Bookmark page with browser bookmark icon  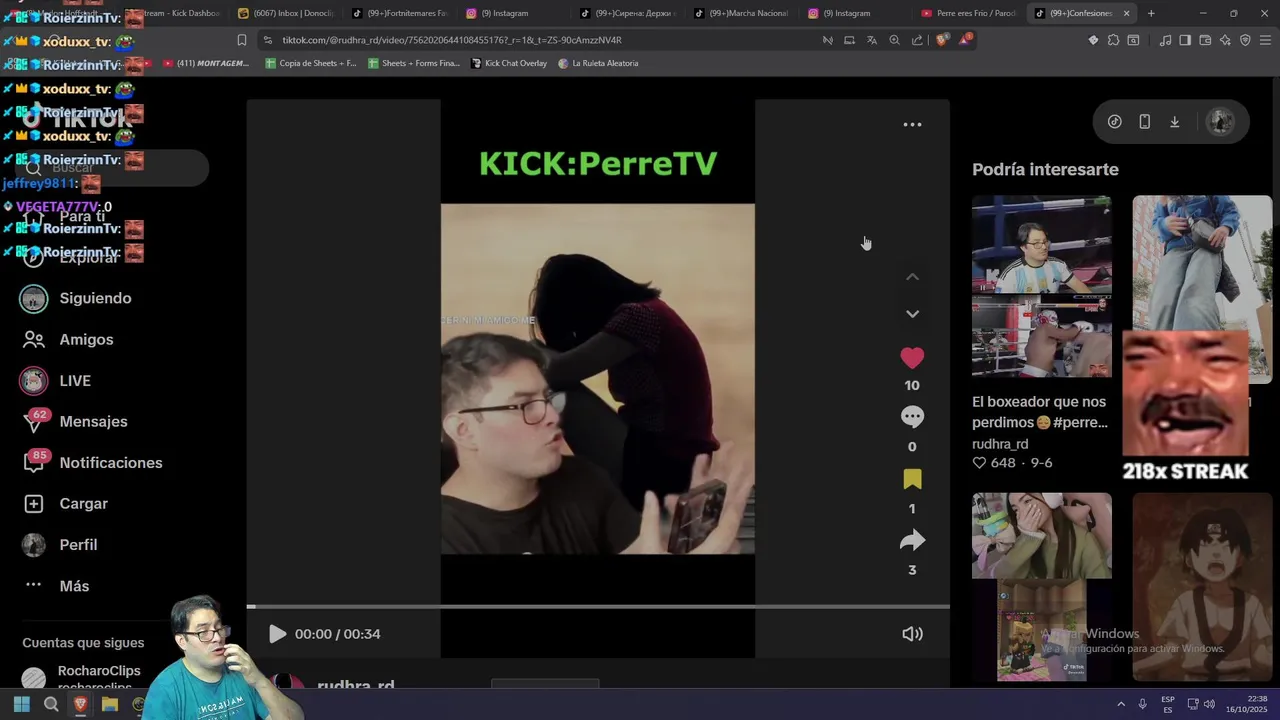point(241,40)
